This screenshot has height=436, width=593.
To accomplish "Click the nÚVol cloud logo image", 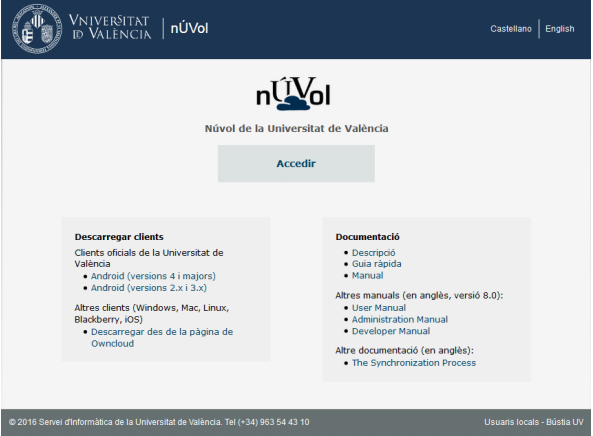I will pyautogui.click(x=293, y=94).
